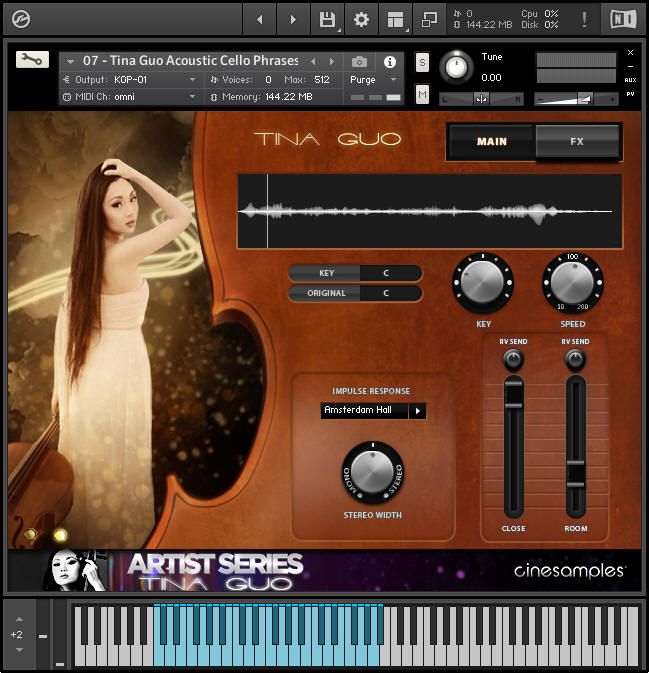Switch to the FX tab

tap(577, 142)
